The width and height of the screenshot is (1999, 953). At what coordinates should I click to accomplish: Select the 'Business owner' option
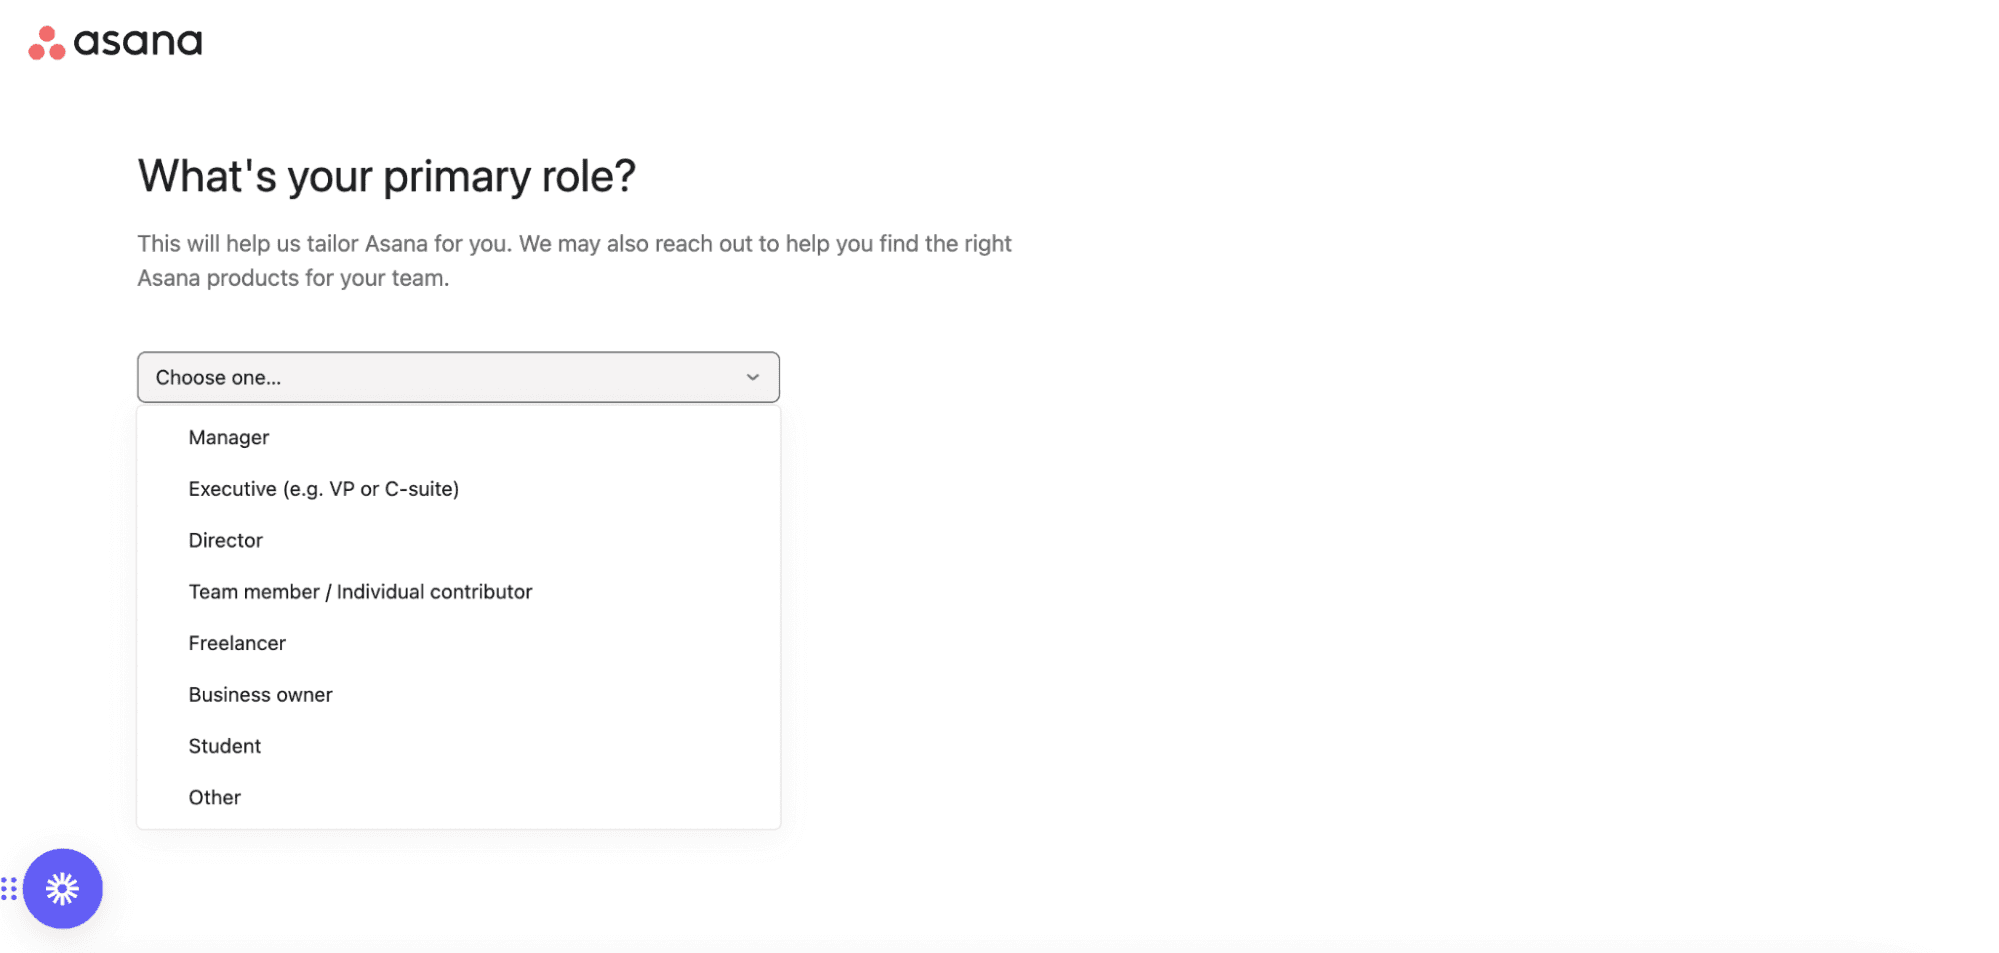click(260, 694)
